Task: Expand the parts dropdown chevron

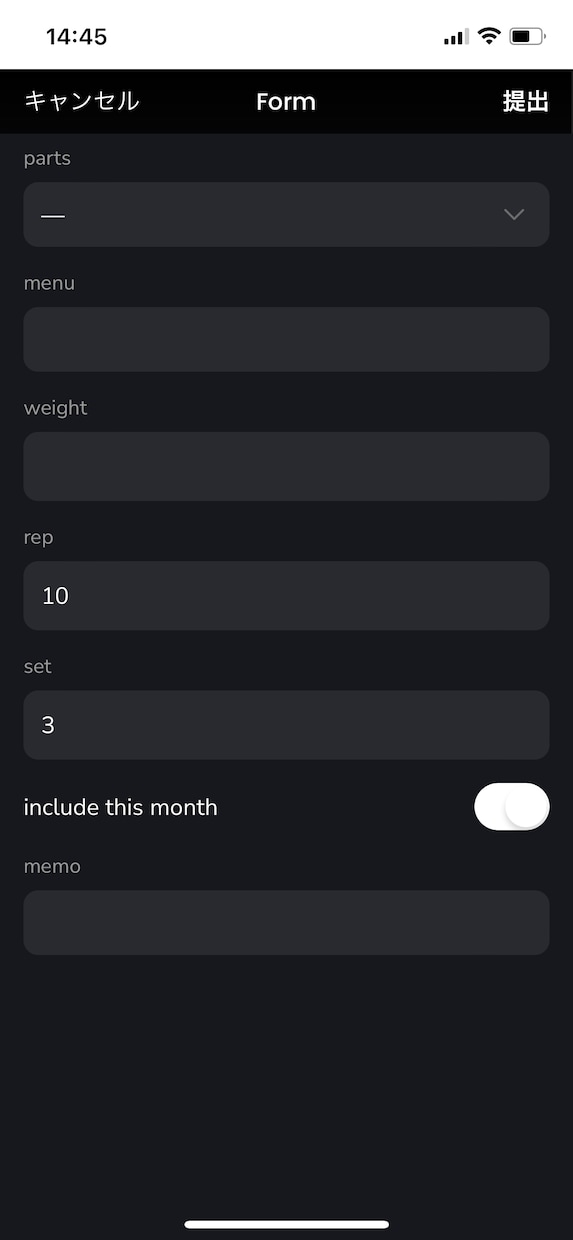Action: point(514,214)
